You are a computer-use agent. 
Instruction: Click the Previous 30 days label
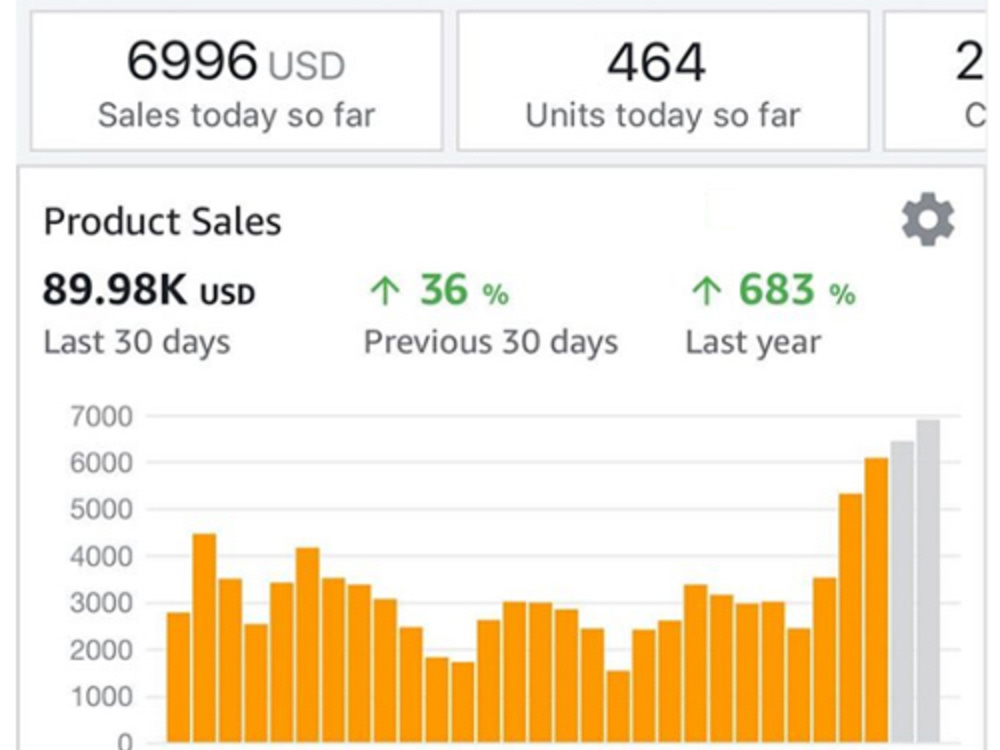coord(491,342)
